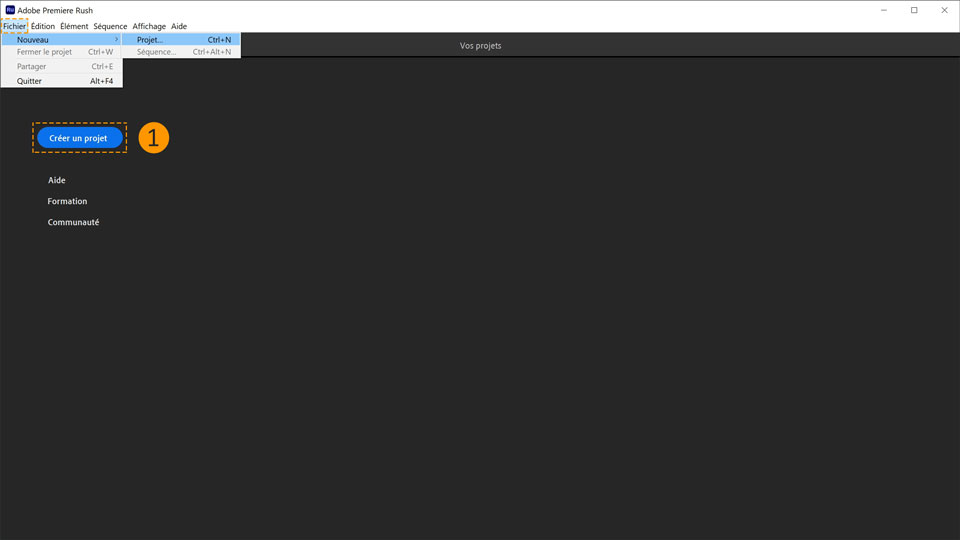Close the Premiere Rush window

[944, 10]
